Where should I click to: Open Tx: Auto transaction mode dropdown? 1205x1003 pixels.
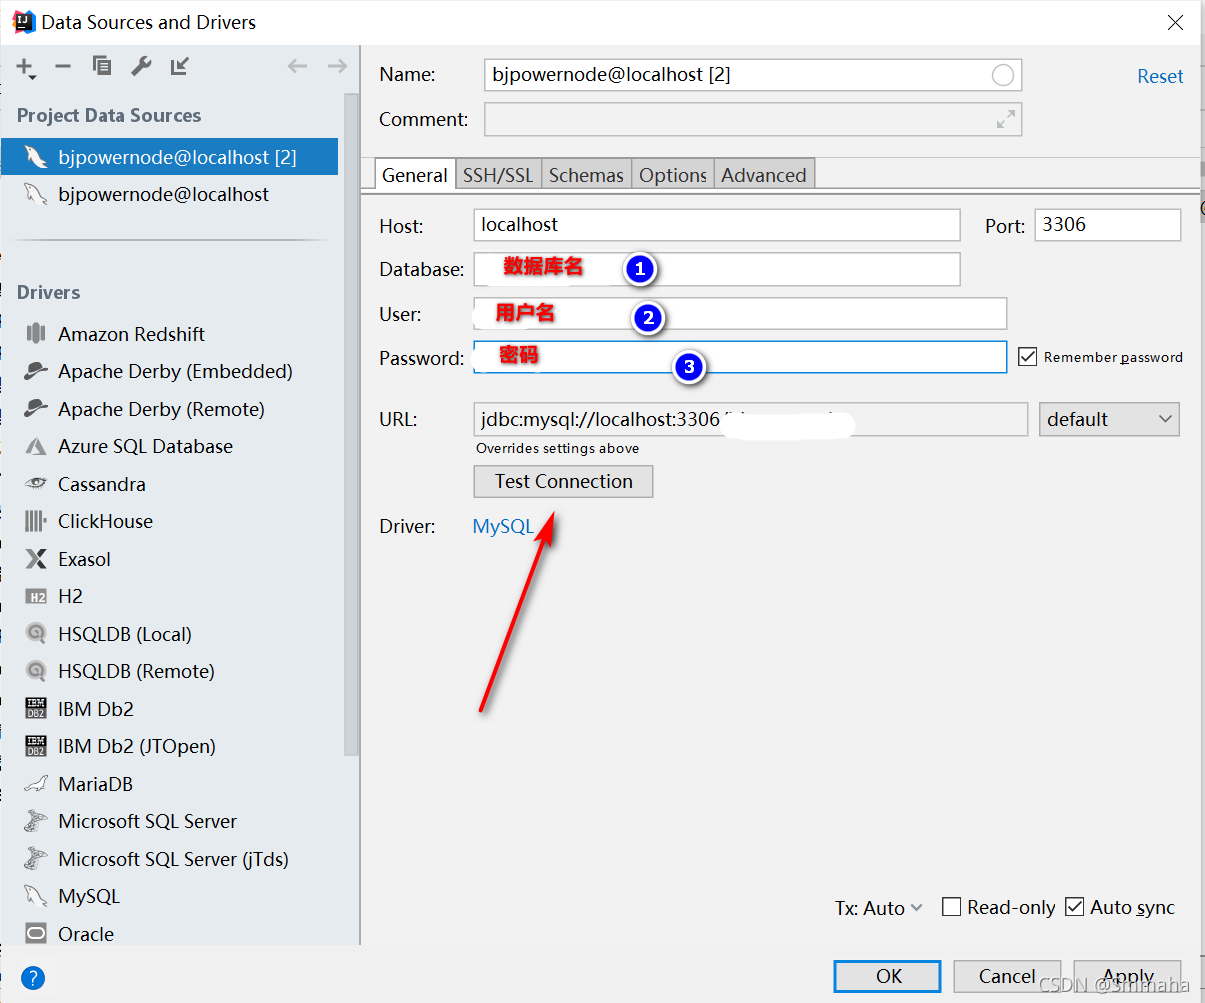[879, 908]
